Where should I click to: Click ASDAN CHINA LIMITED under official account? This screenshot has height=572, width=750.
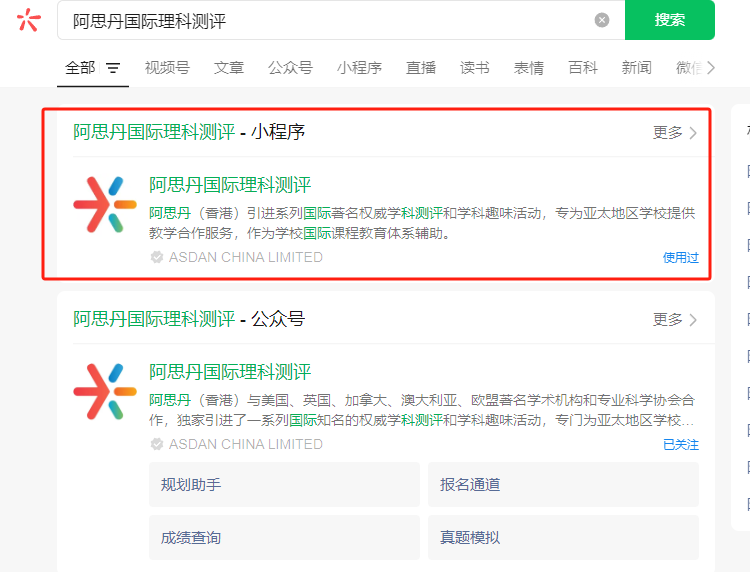pos(246,444)
